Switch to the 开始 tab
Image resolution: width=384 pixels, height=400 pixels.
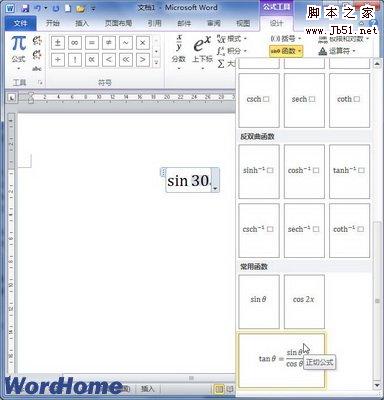click(x=52, y=23)
